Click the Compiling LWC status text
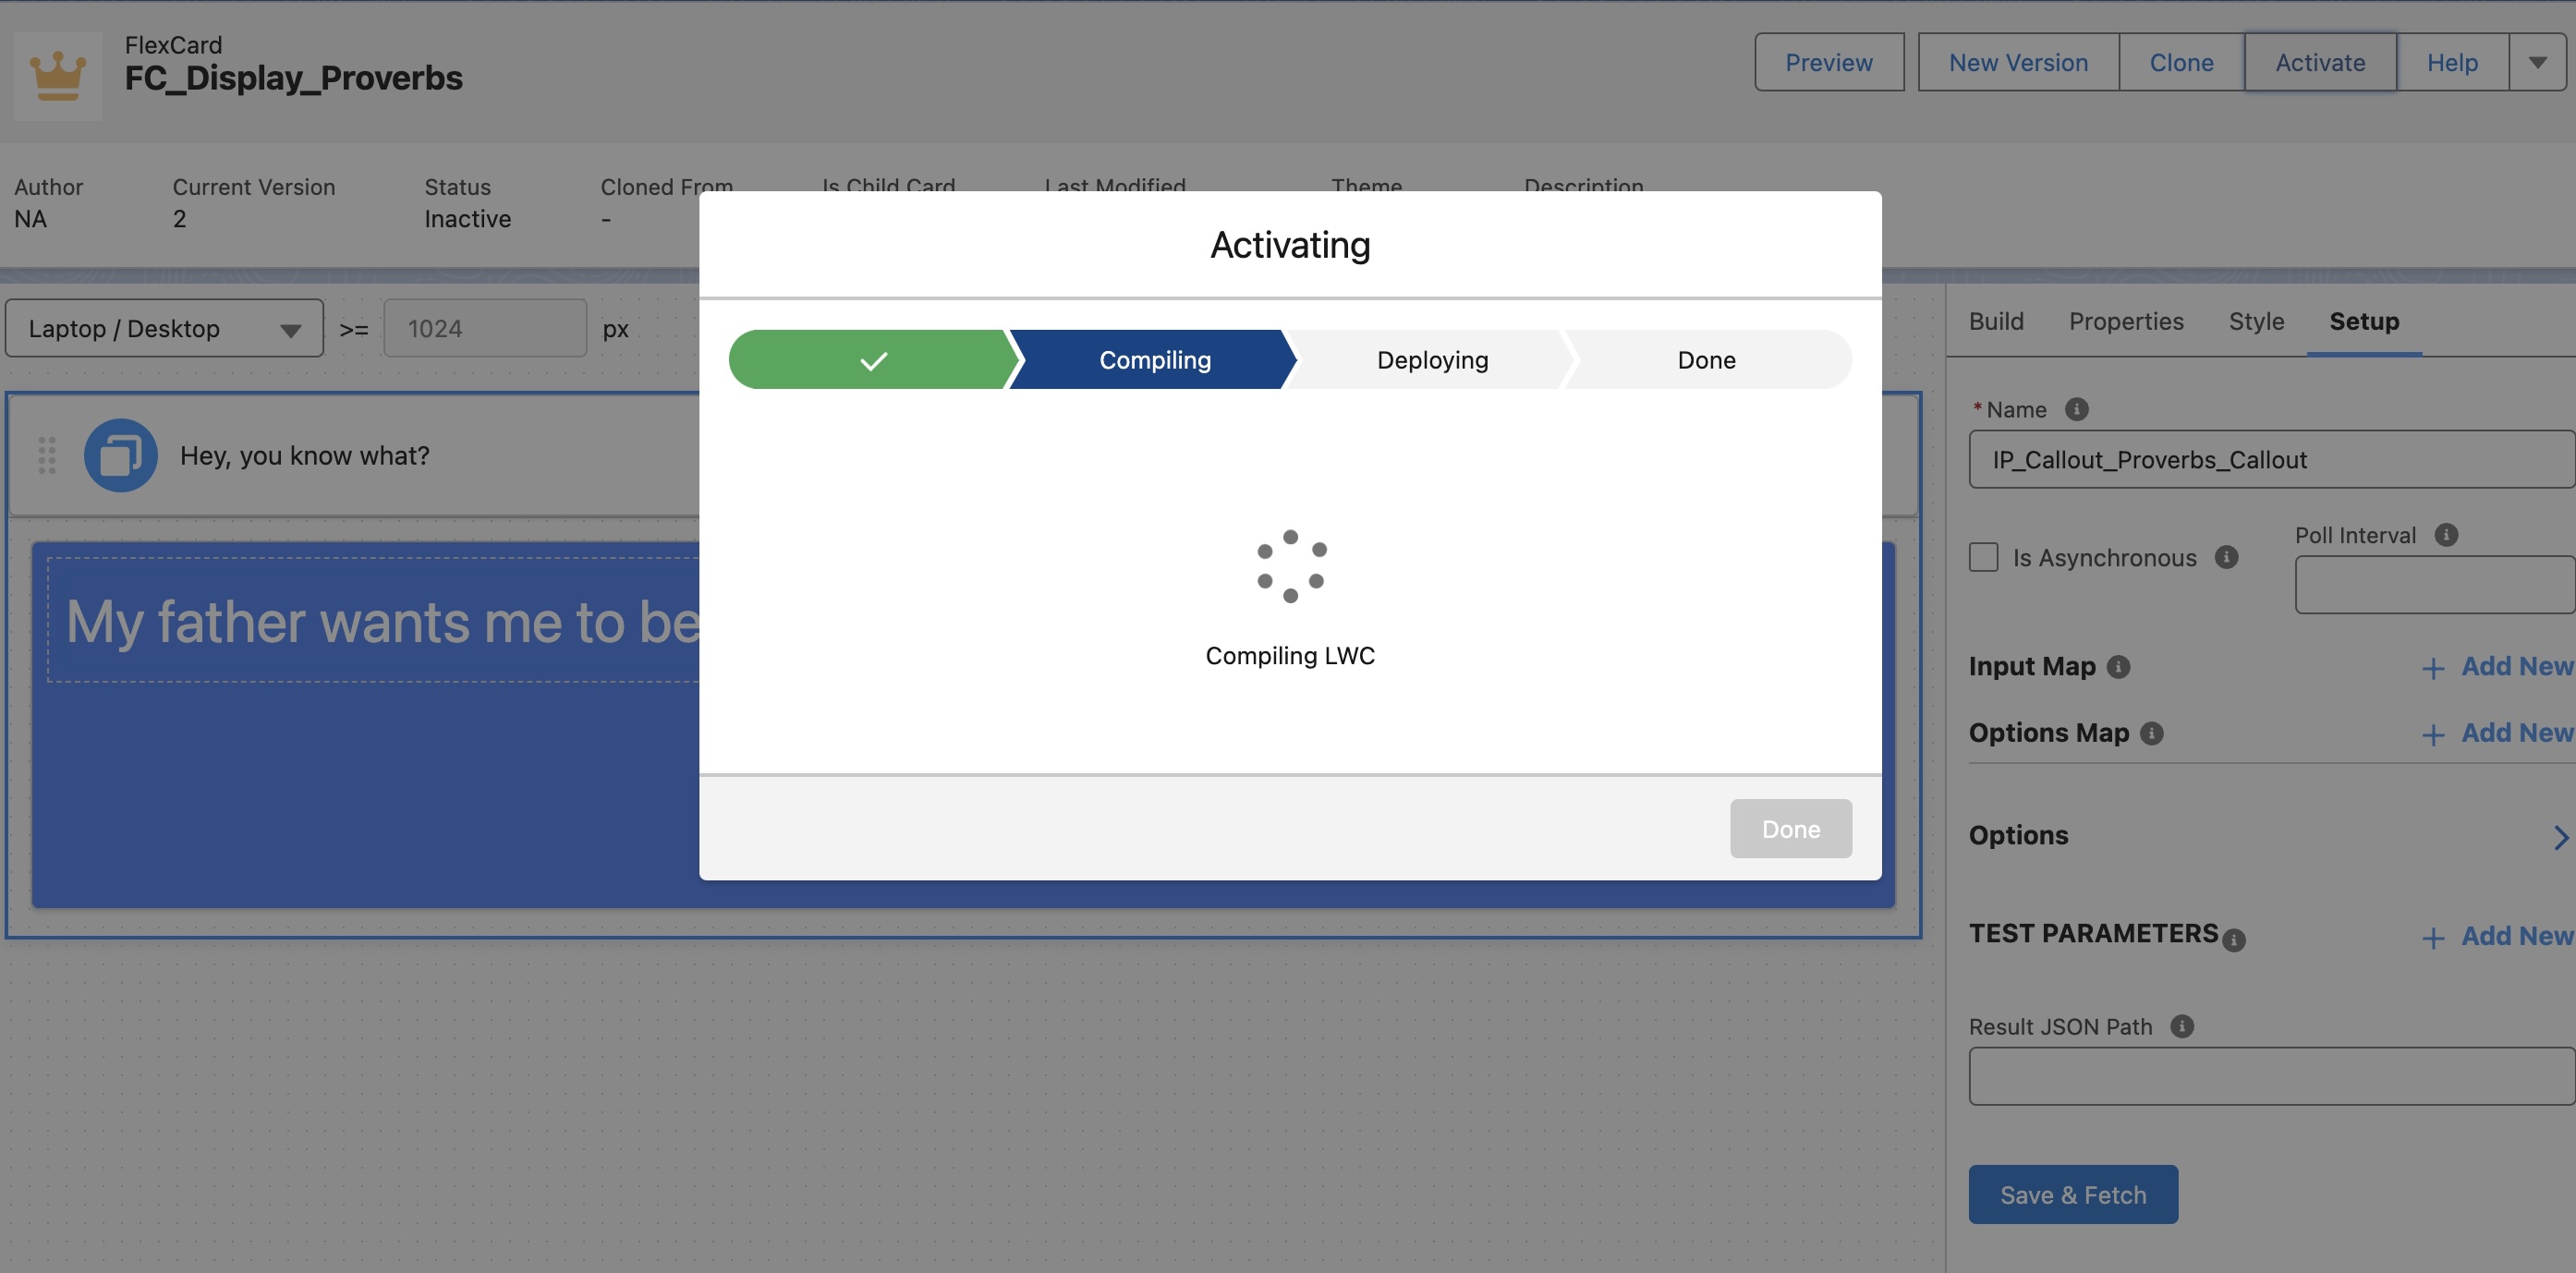This screenshot has width=2576, height=1273. point(1290,655)
